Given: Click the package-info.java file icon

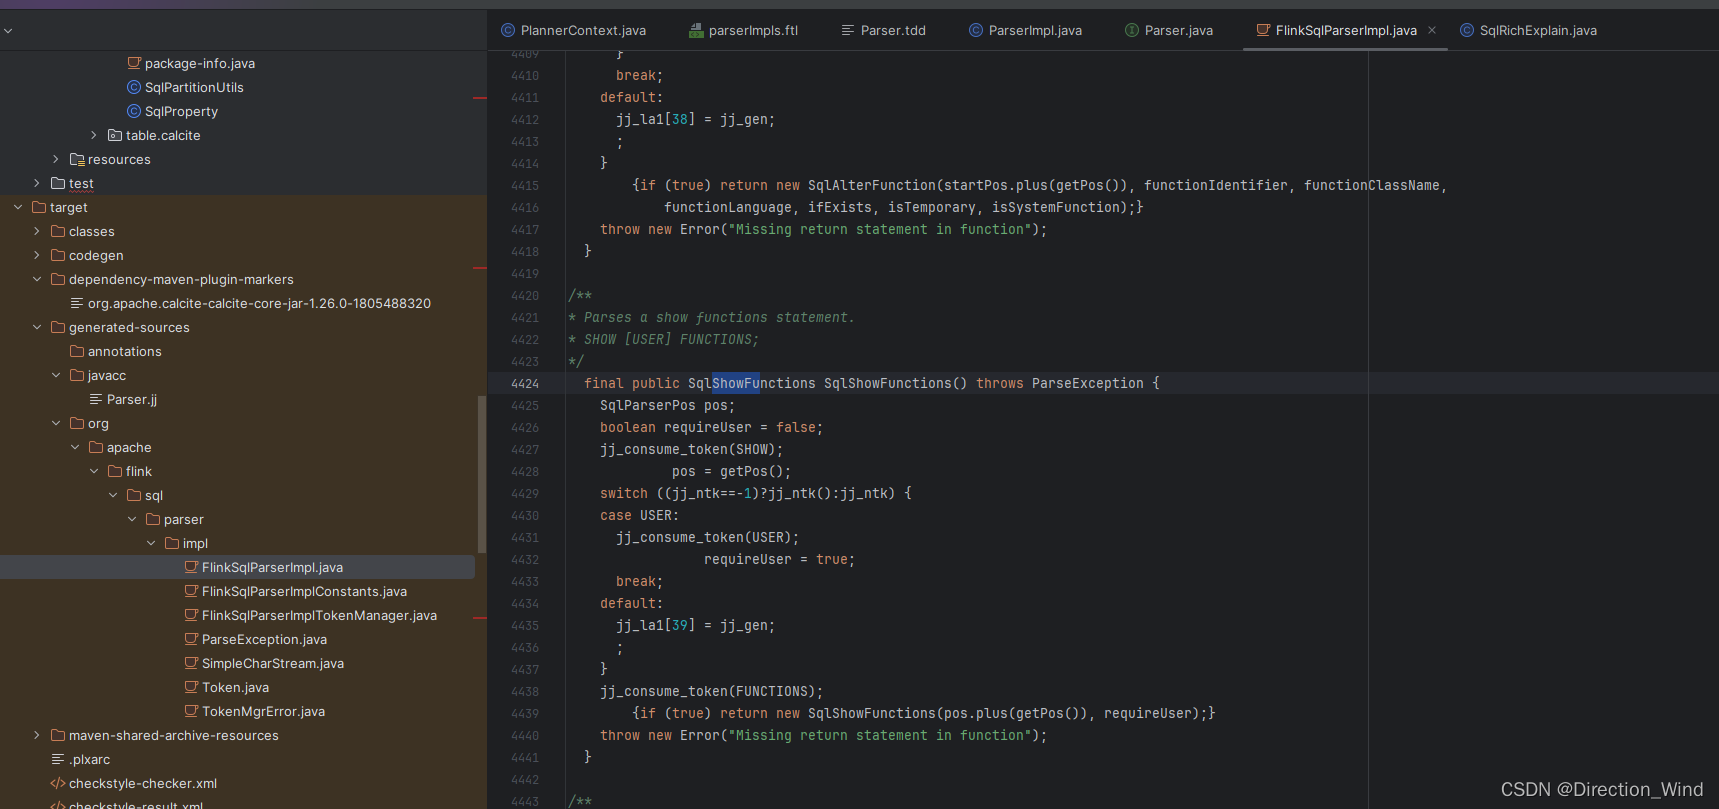Looking at the screenshot, I should (134, 63).
